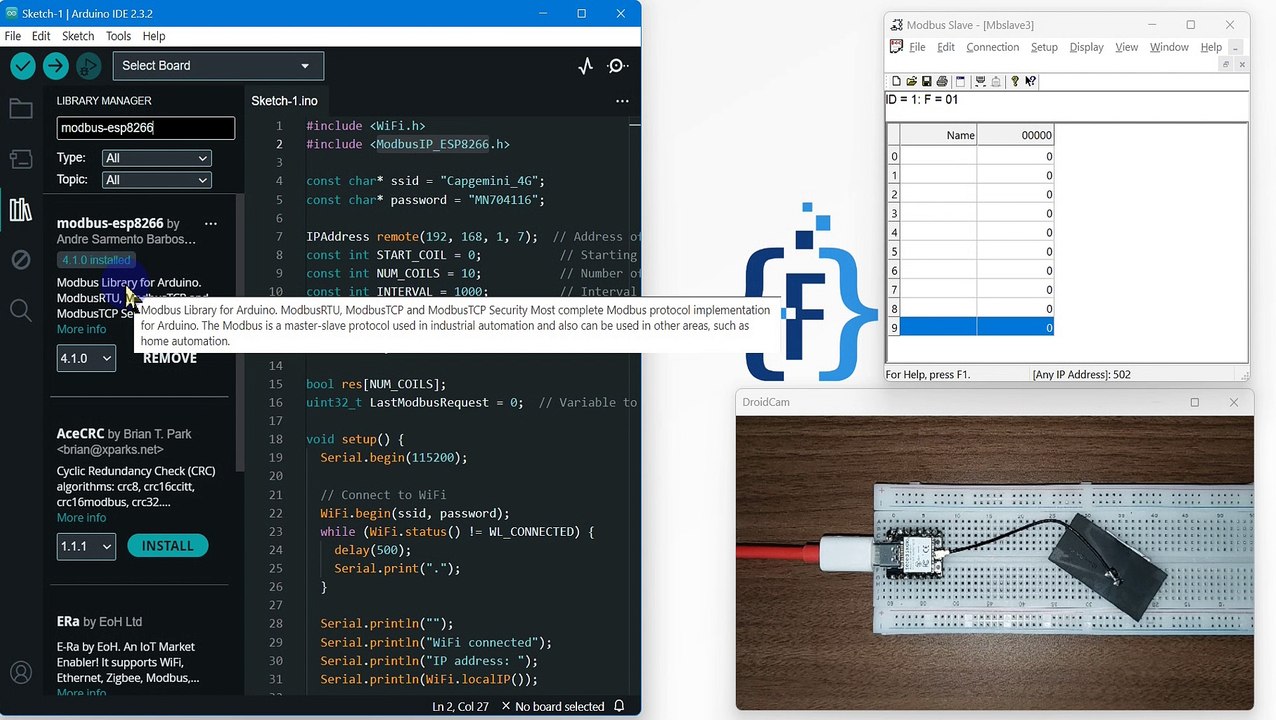Open the 1.1.1 version dropdown for AceCRC
This screenshot has height=720, width=1276.
[x=86, y=546]
